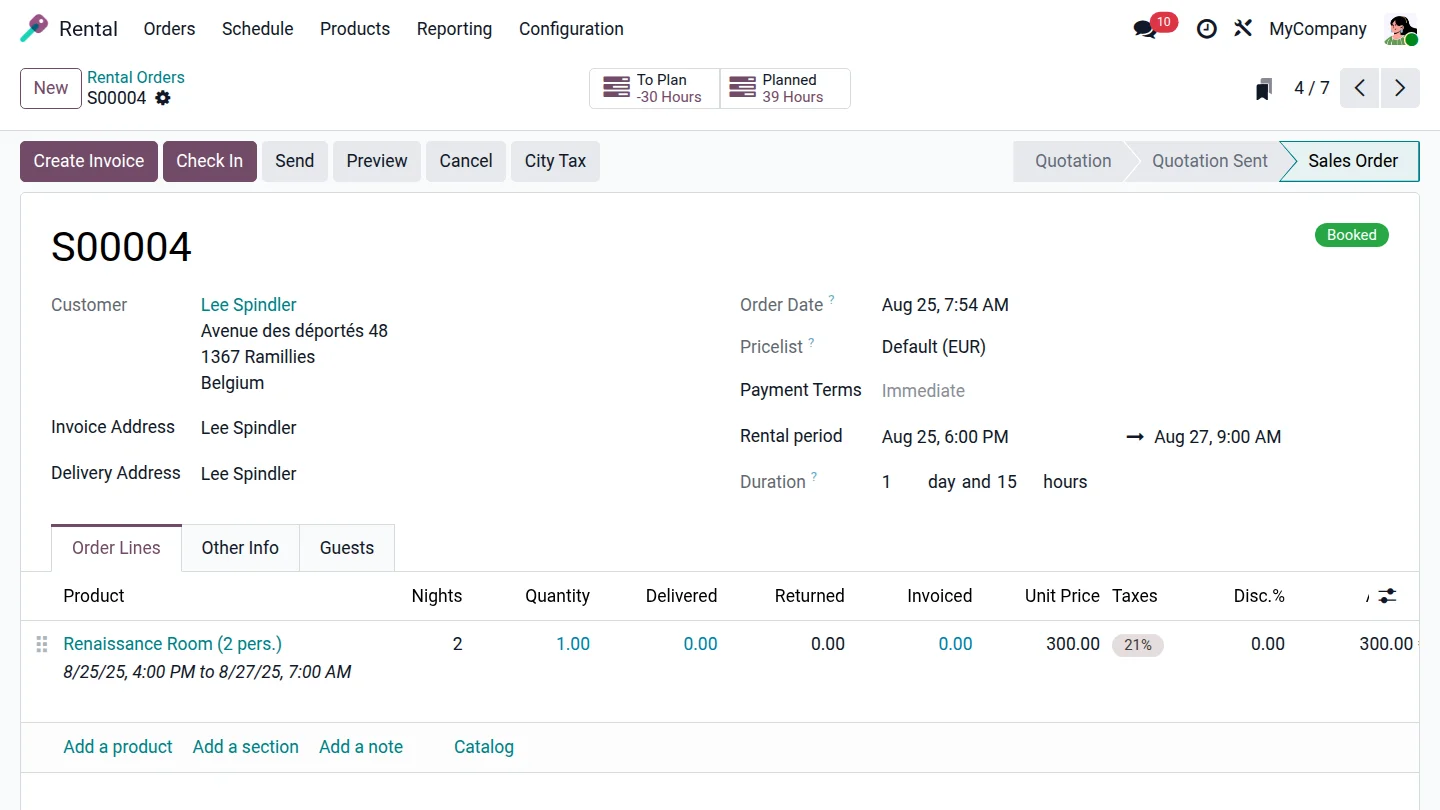Screen dimensions: 1440x810
Task: Open optional columns settings toggle
Action: tap(1387, 596)
